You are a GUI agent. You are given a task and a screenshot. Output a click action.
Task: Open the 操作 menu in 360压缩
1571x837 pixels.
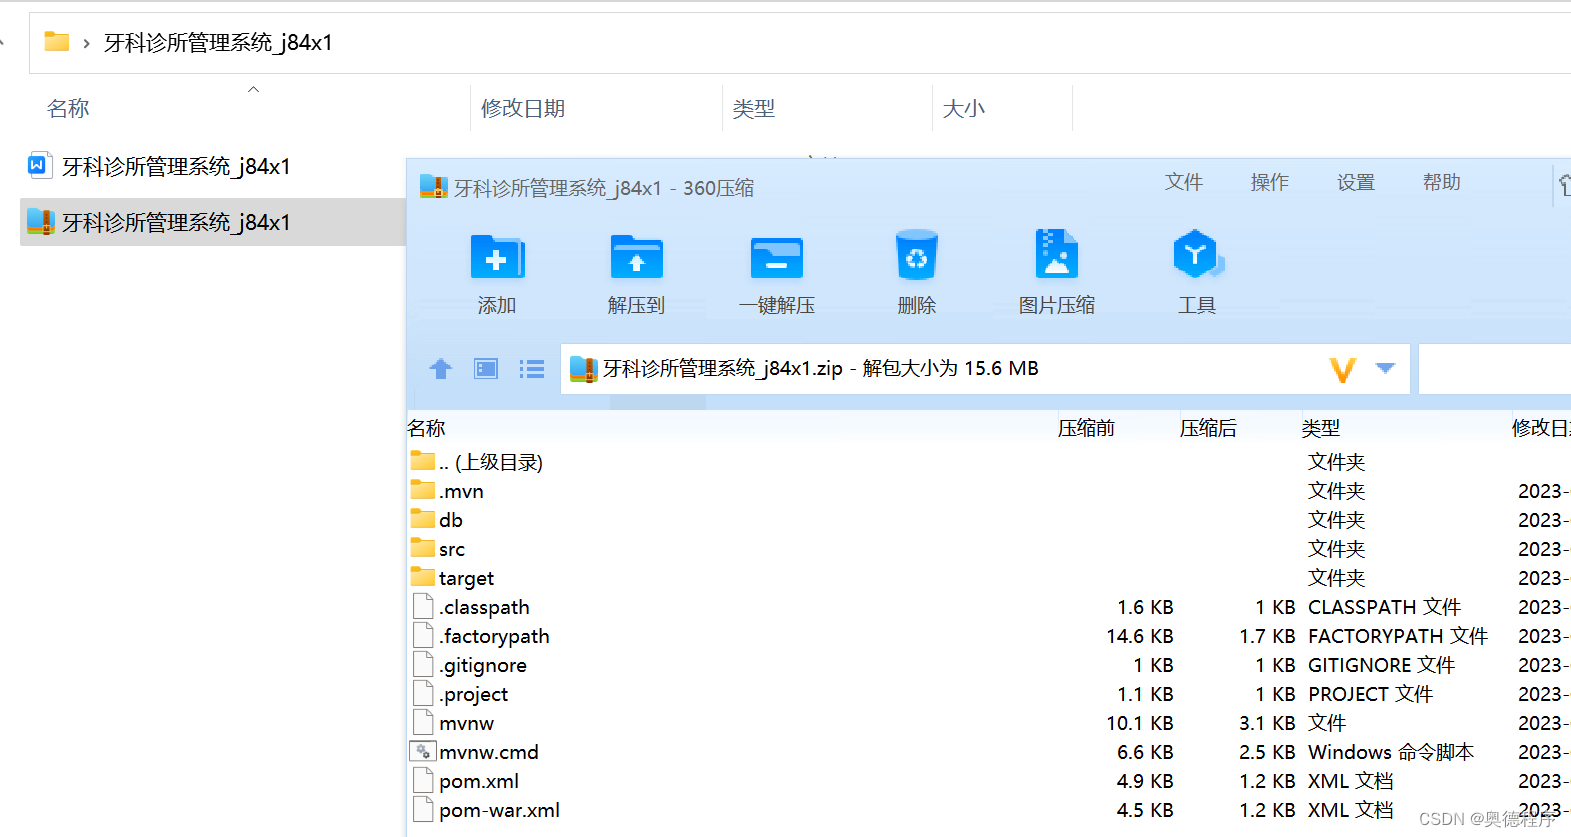point(1270,182)
